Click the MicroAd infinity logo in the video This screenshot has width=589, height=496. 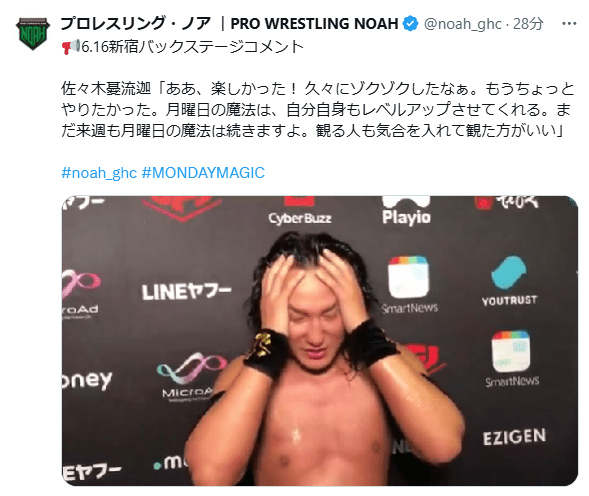coord(192,369)
